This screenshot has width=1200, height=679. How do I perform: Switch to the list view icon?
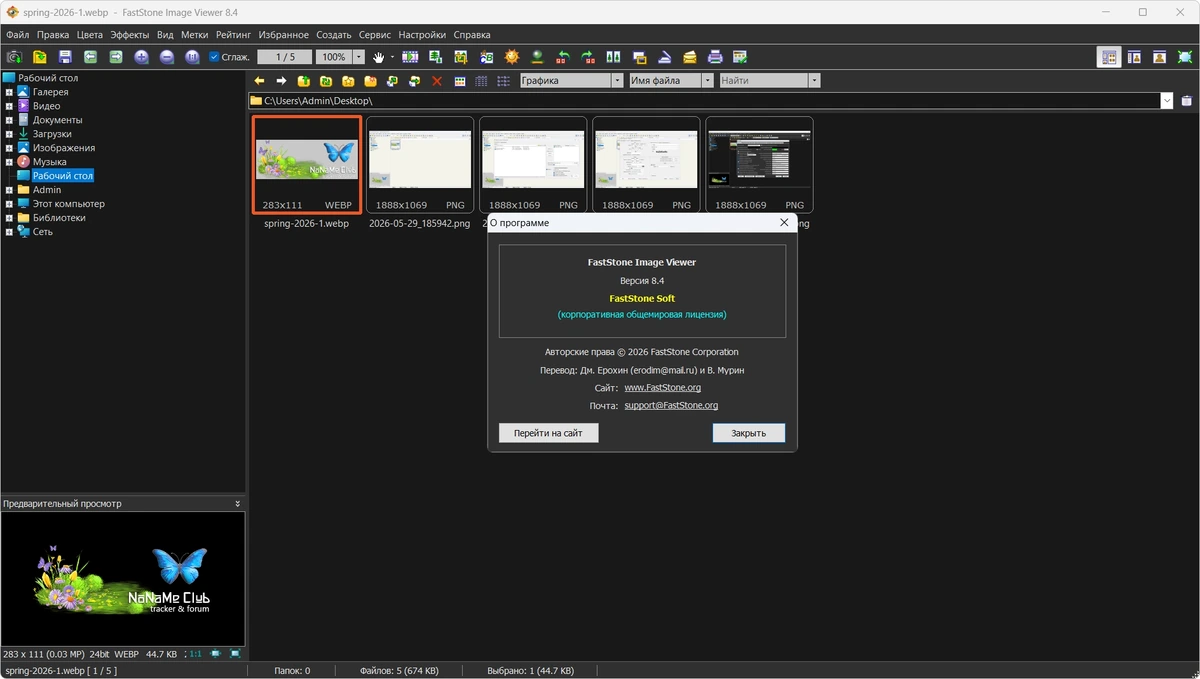pos(503,81)
